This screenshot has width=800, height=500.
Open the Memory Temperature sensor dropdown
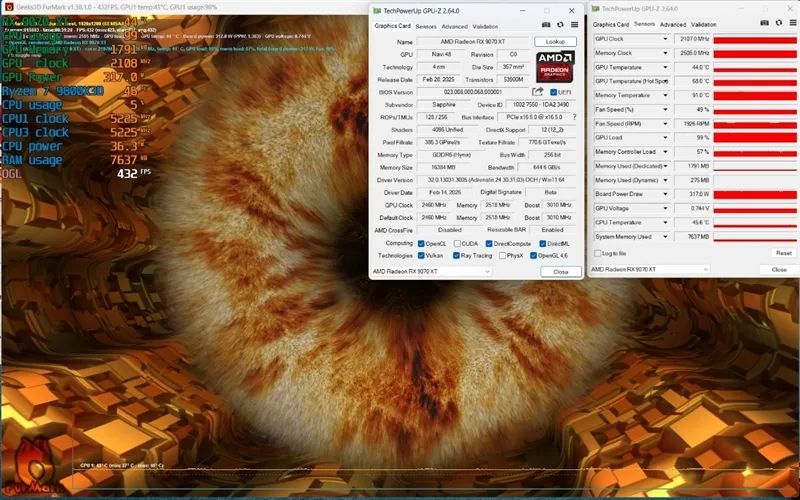click(665, 95)
